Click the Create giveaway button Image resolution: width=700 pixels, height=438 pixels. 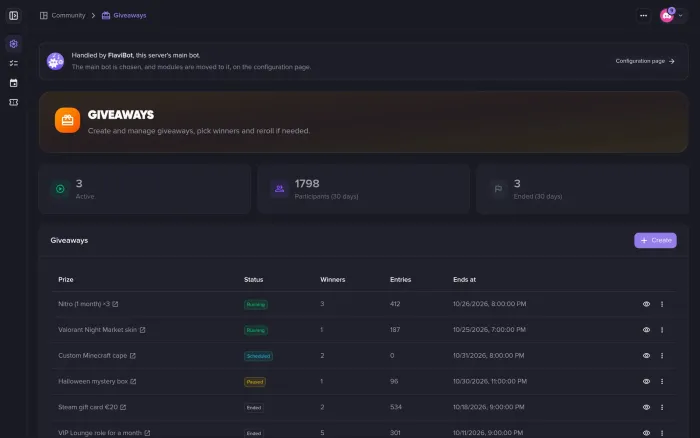655,240
